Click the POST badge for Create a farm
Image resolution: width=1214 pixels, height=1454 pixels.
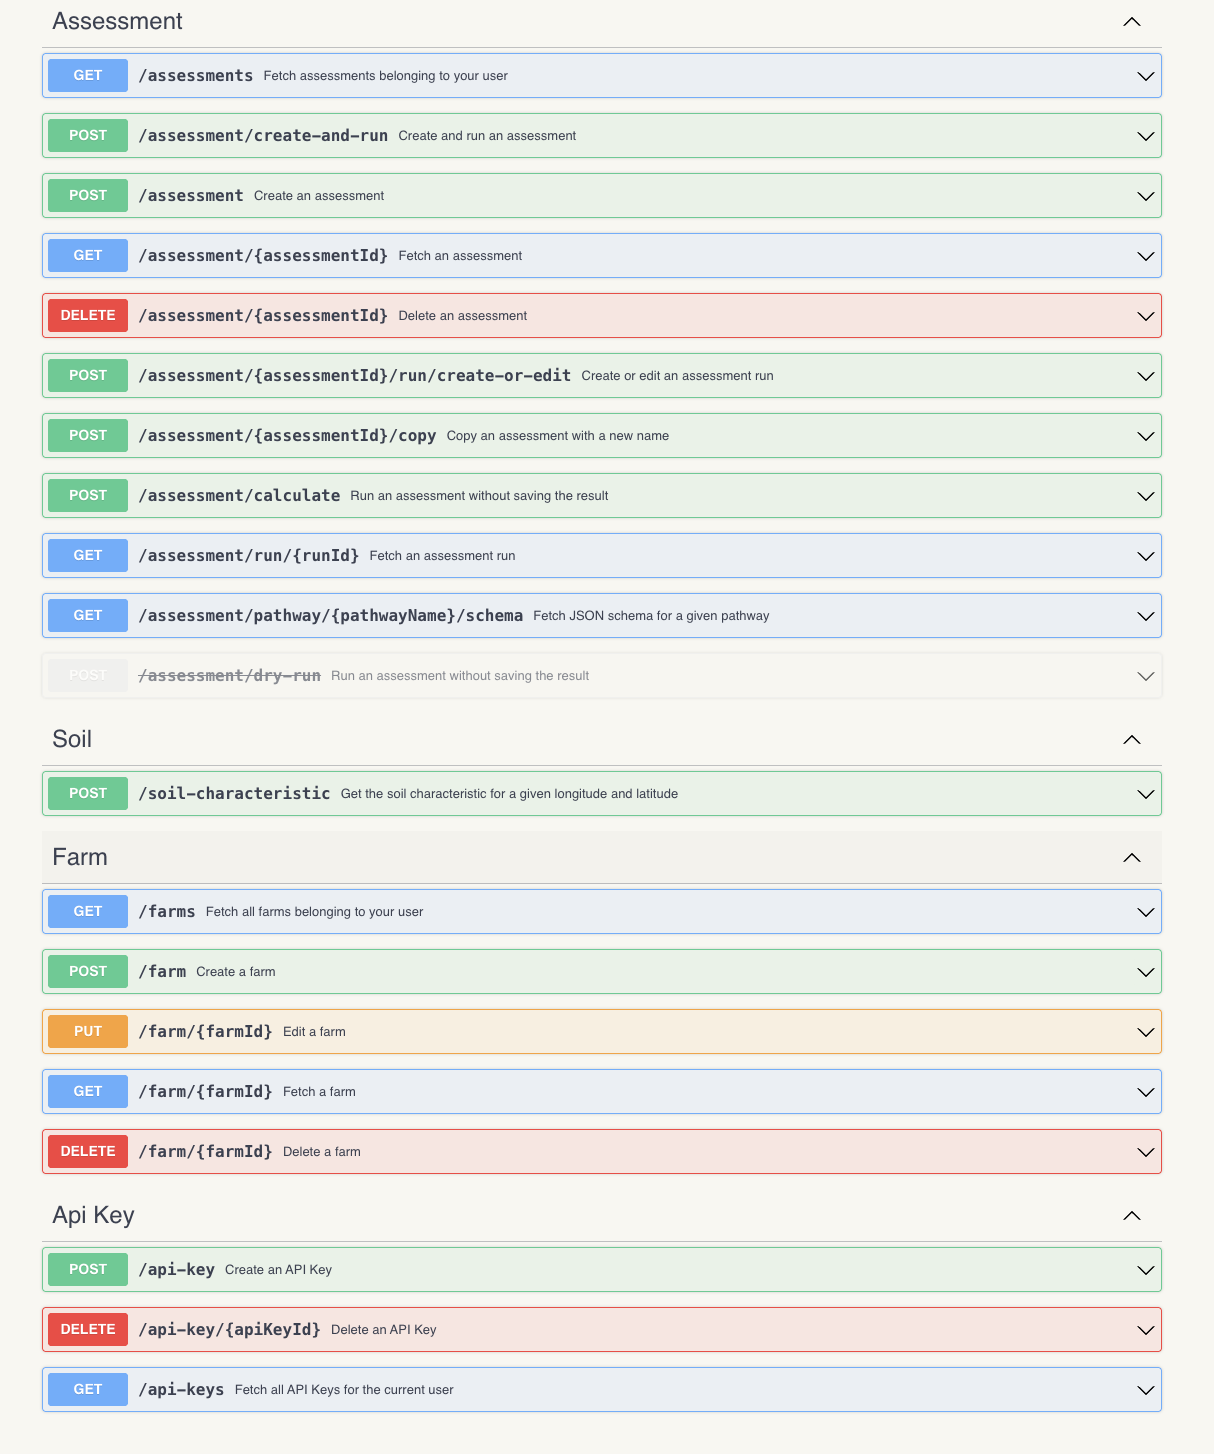(88, 971)
